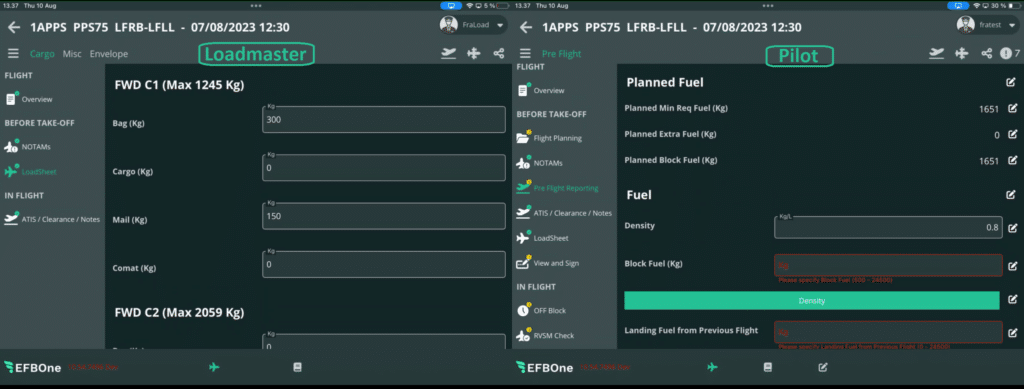The height and width of the screenshot is (389, 1024).
Task: Click the EFBOne logo on Pilot screen
Action: (545, 367)
